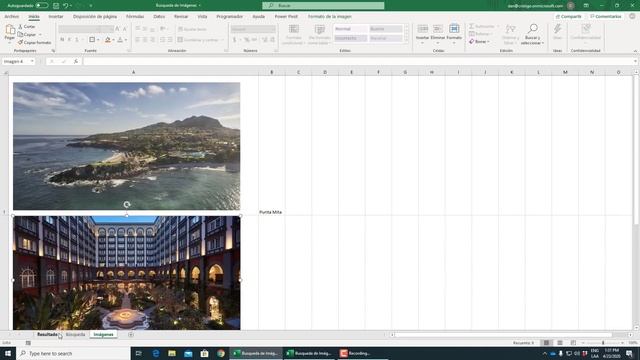Click the Copiar button
Viewport: 640px width, 360px height.
(27, 35)
